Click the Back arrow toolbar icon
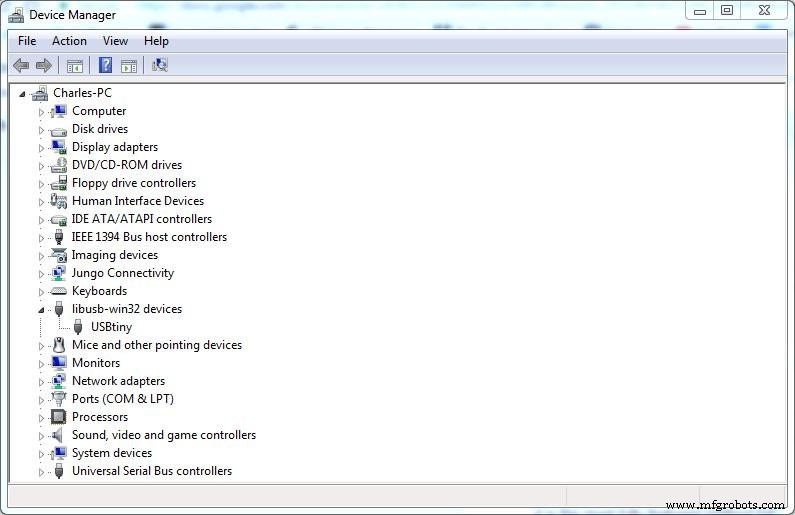795x515 pixels. [21, 65]
